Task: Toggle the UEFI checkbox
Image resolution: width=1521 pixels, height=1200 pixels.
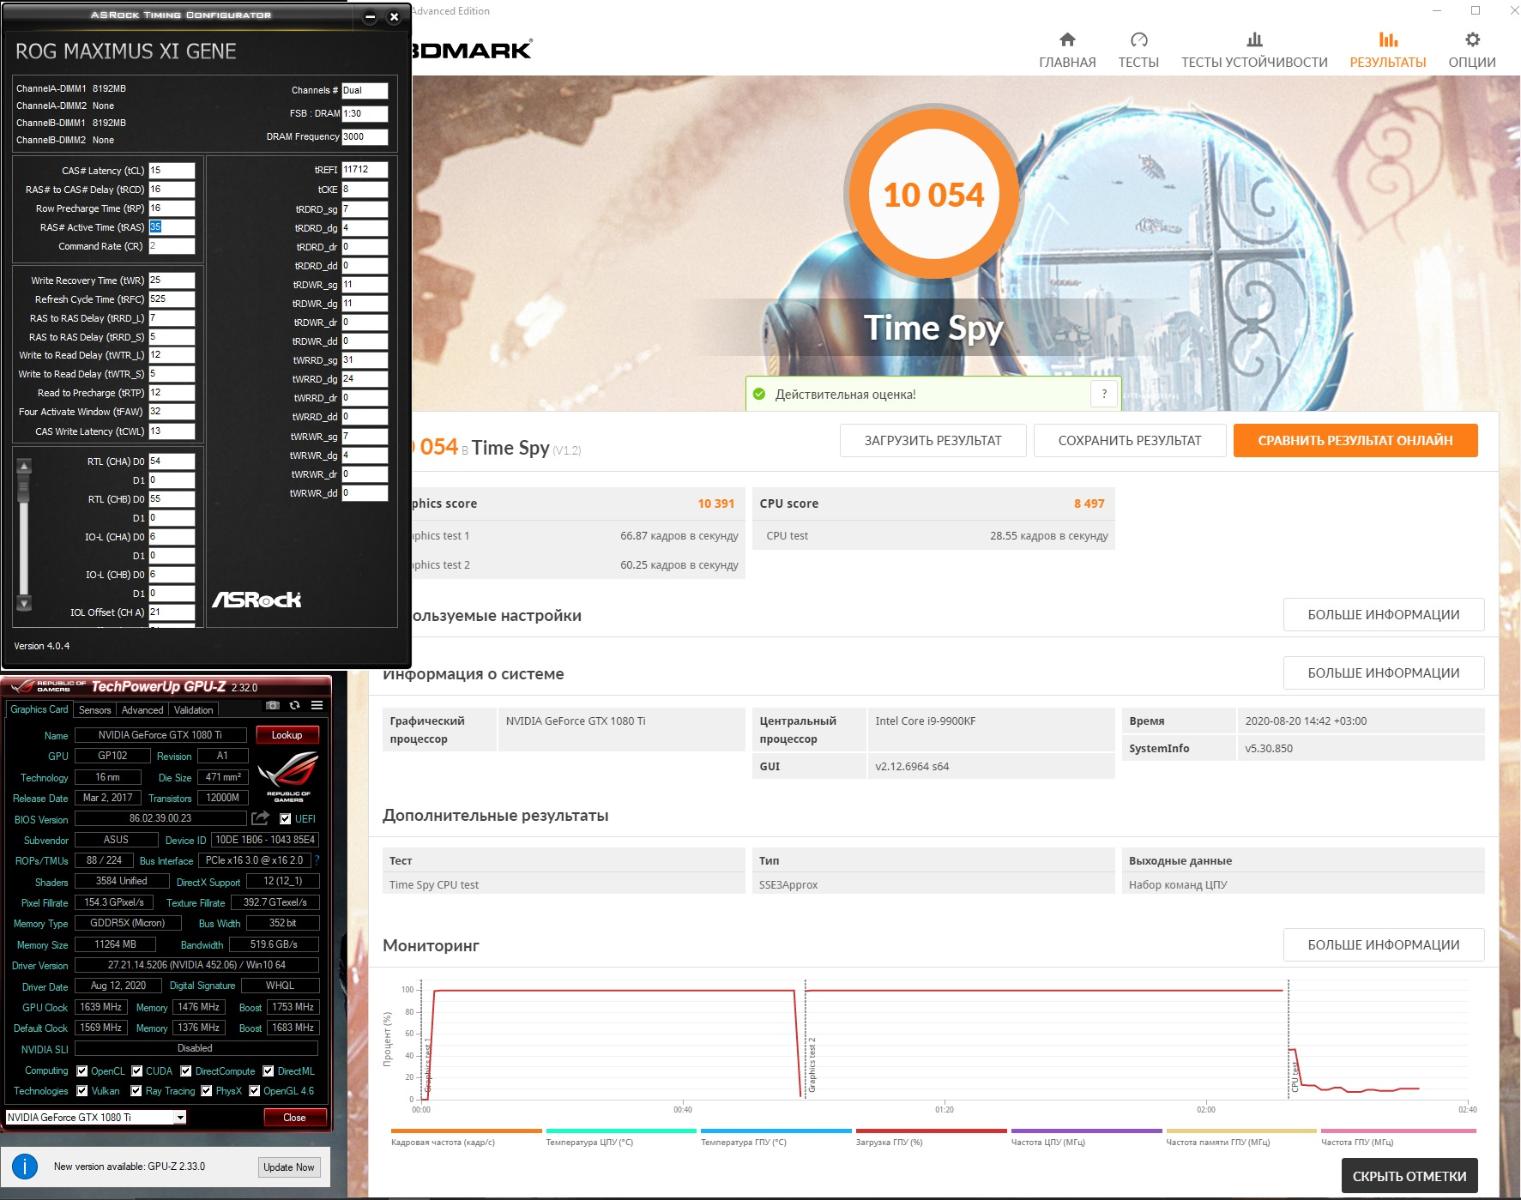Action: click(285, 819)
